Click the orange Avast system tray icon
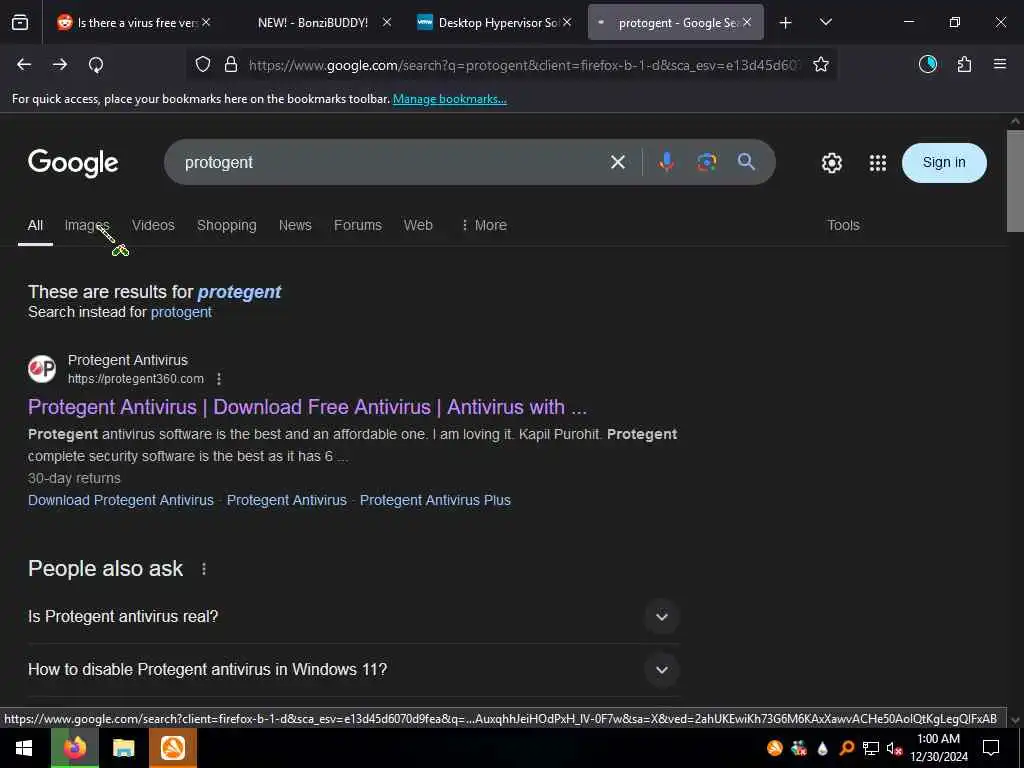Image resolution: width=1024 pixels, height=768 pixels. point(775,748)
